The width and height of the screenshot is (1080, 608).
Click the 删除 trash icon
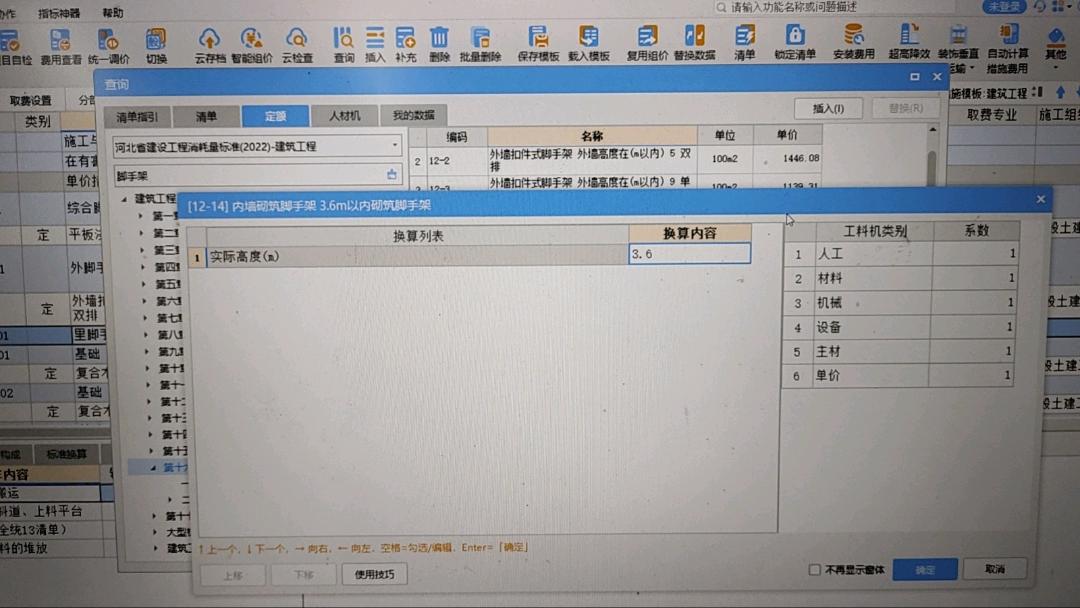point(439,45)
